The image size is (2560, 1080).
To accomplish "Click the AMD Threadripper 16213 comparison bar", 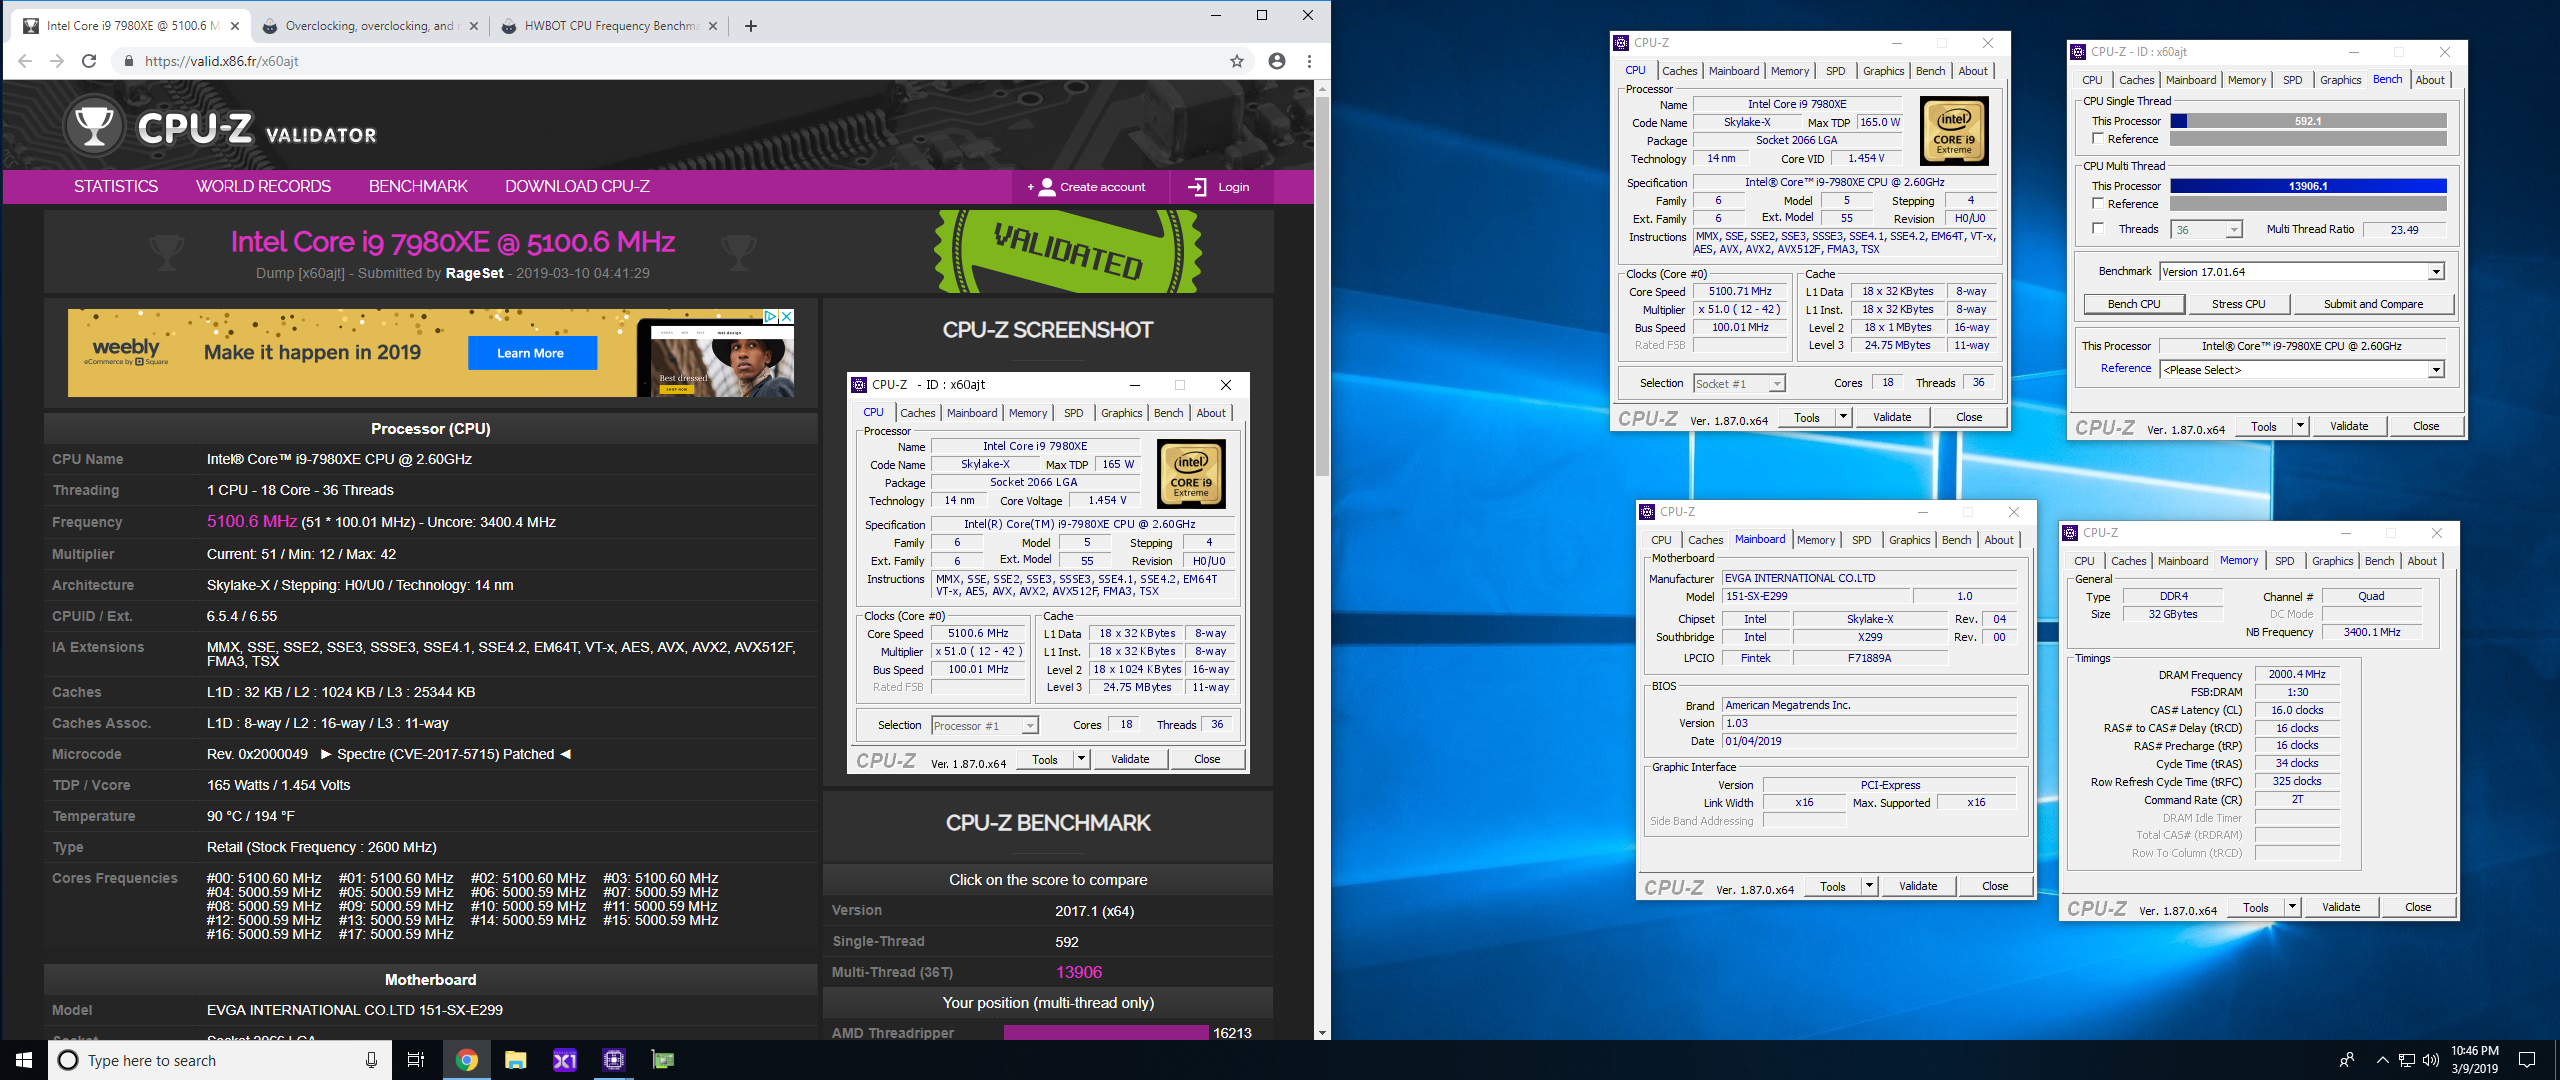I will click(1106, 1033).
